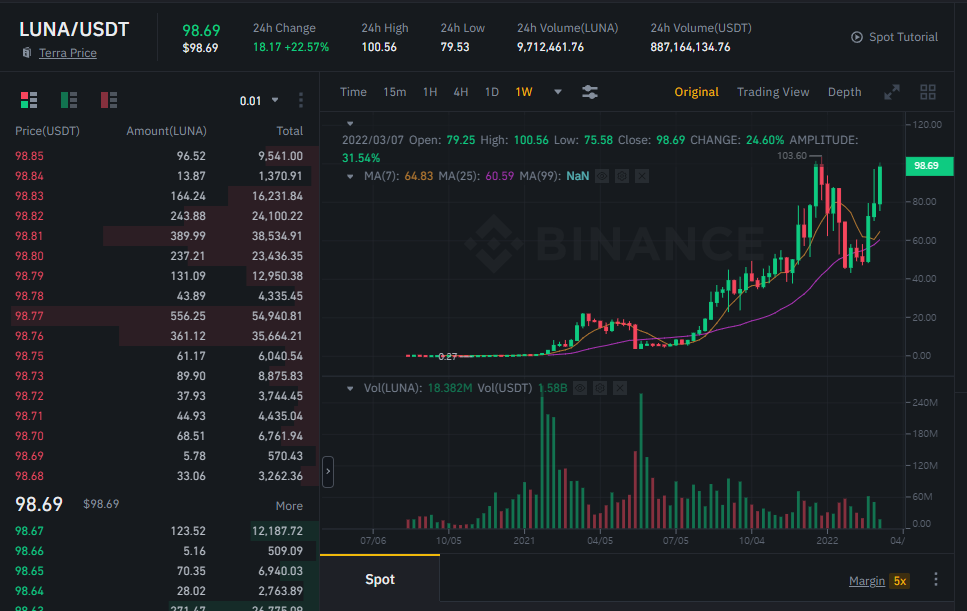
Task: Click More in order book
Action: 289,506
